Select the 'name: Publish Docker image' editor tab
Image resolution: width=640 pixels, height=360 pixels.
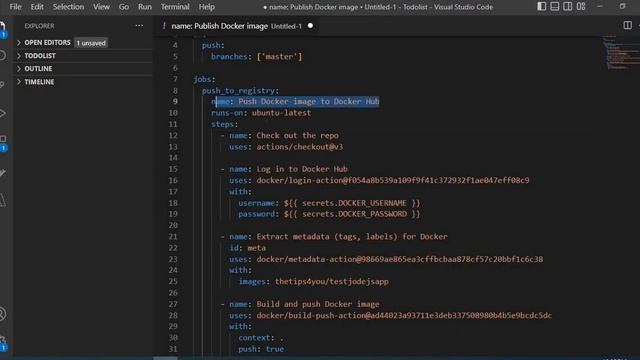click(237, 26)
